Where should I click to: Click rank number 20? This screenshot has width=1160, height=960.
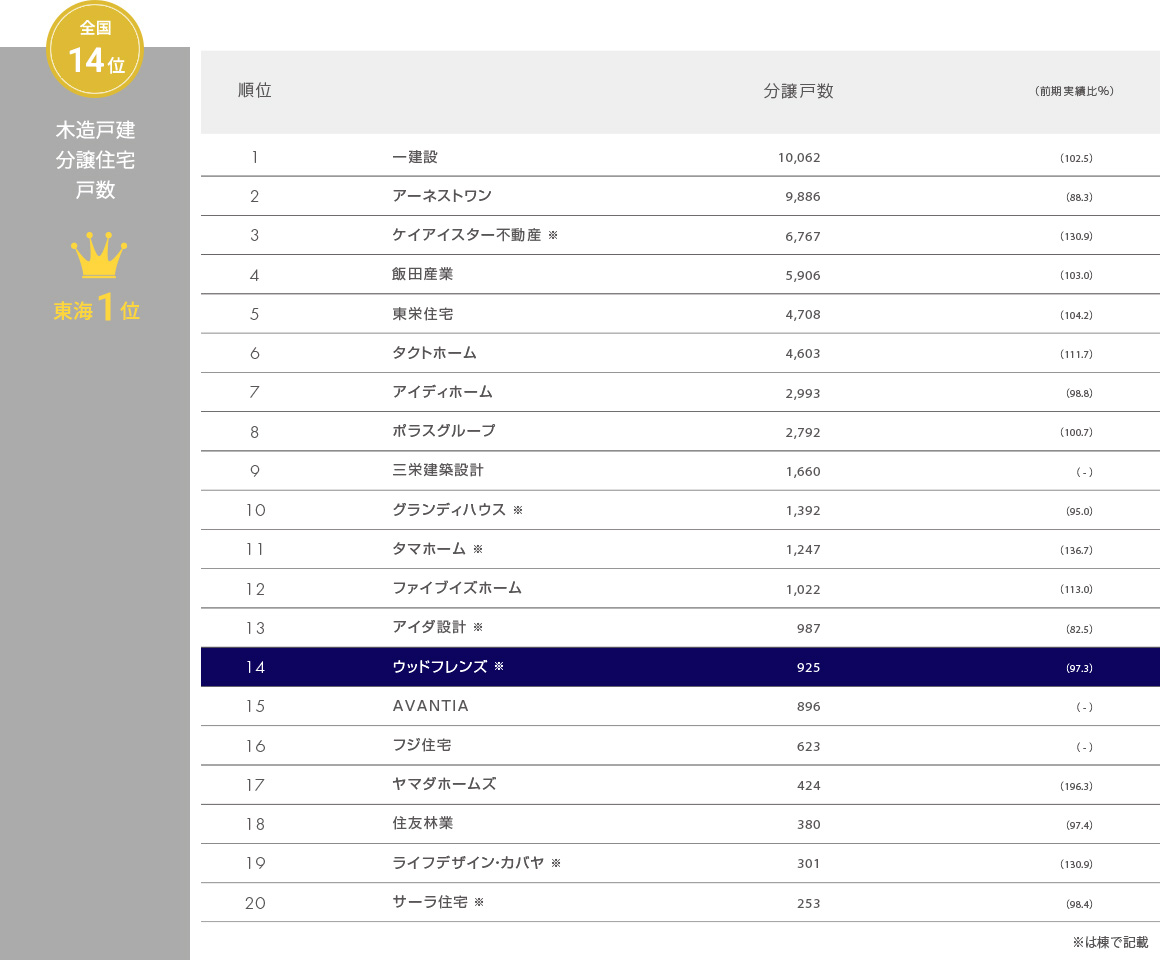(x=255, y=903)
